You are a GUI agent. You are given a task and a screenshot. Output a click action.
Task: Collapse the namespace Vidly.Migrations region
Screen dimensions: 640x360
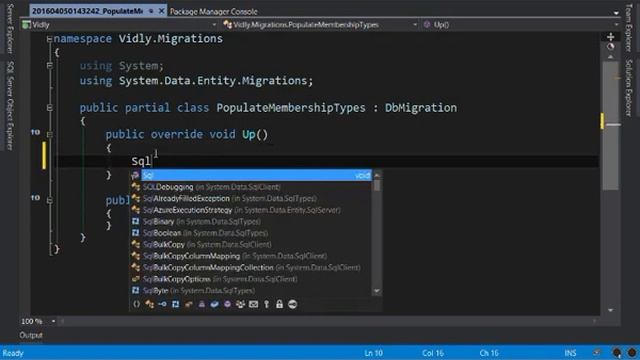click(49, 39)
